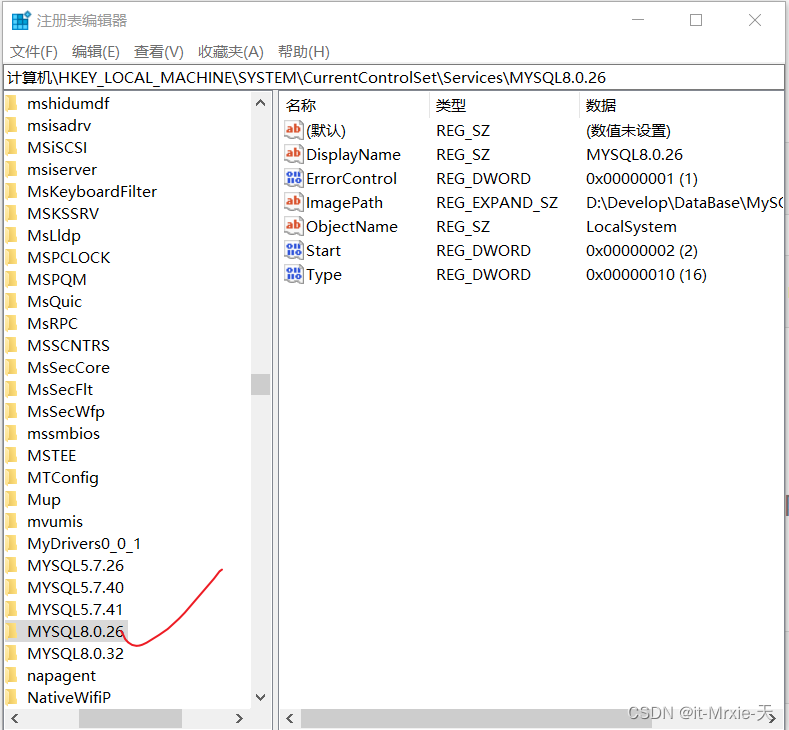Click the folder icon of MSPQM key
The height and width of the screenshot is (730, 789).
click(x=12, y=279)
